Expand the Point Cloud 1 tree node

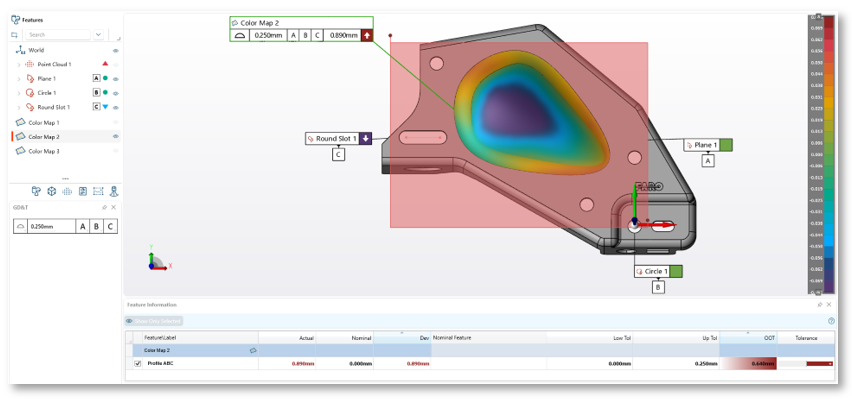click(19, 64)
